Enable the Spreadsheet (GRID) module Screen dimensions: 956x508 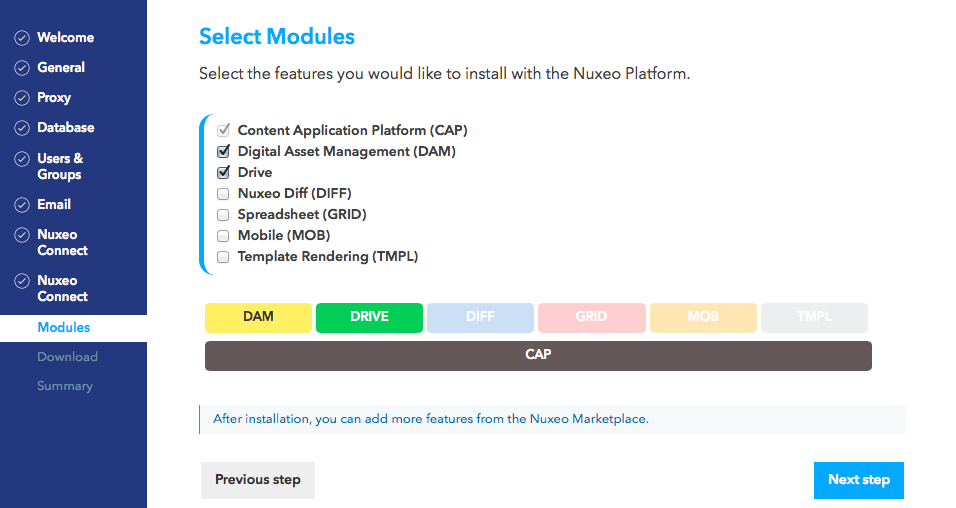223,215
